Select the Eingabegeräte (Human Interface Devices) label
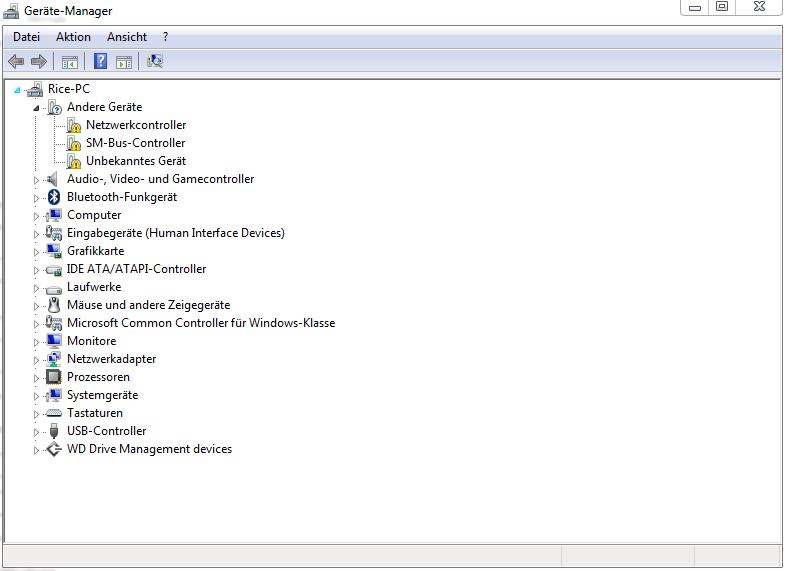This screenshot has width=786, height=571. [176, 233]
